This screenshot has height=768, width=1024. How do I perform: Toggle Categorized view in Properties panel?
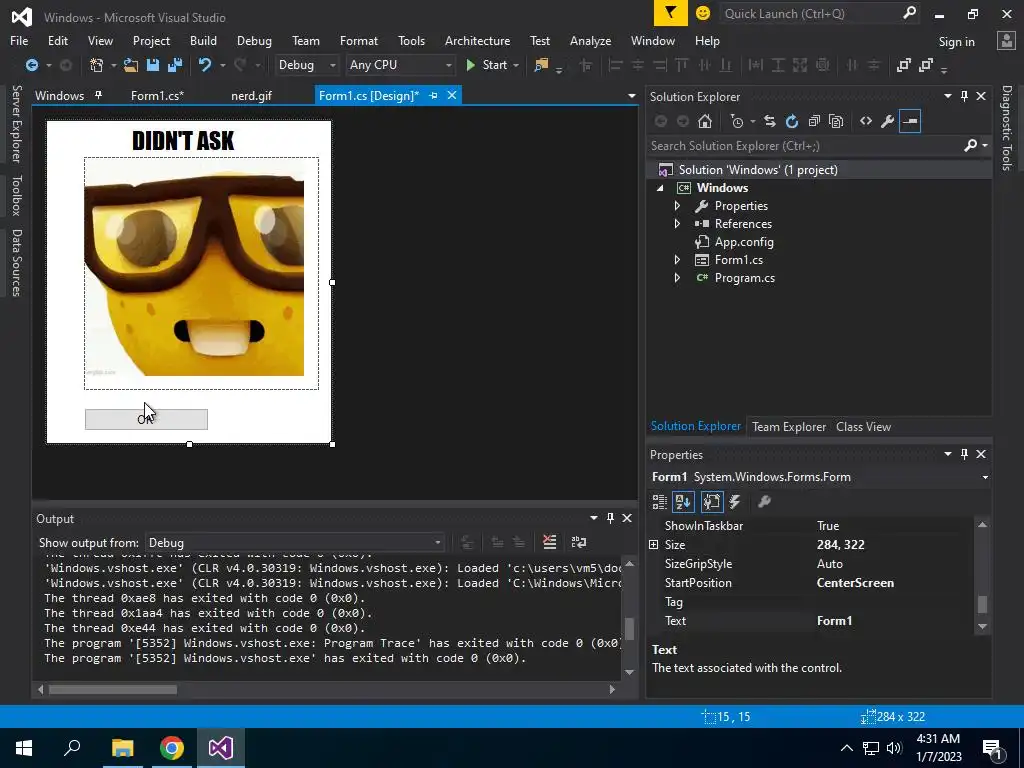pyautogui.click(x=660, y=502)
